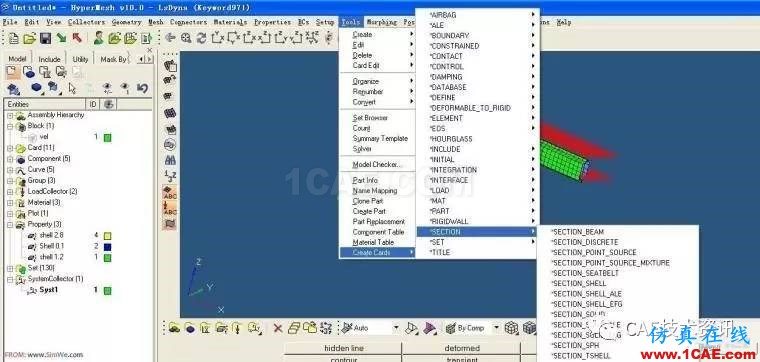760x362 pixels.
Task: Select Syst1 in SystemCollector tree
Action: click(x=48, y=290)
